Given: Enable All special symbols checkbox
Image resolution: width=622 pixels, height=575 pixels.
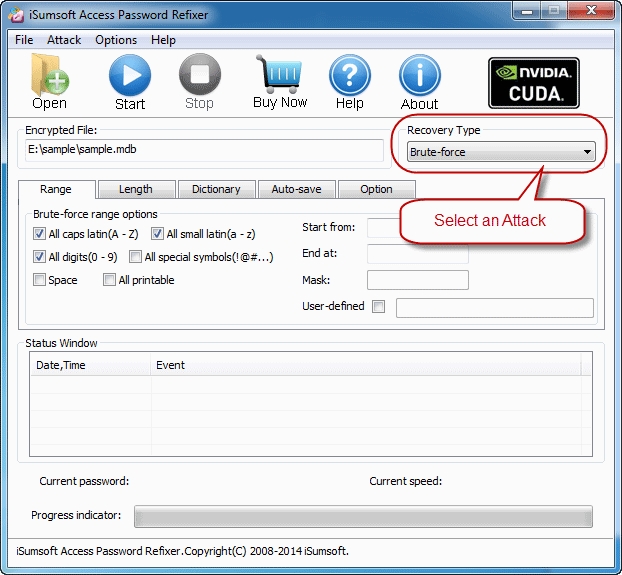Looking at the screenshot, I should click(x=135, y=257).
